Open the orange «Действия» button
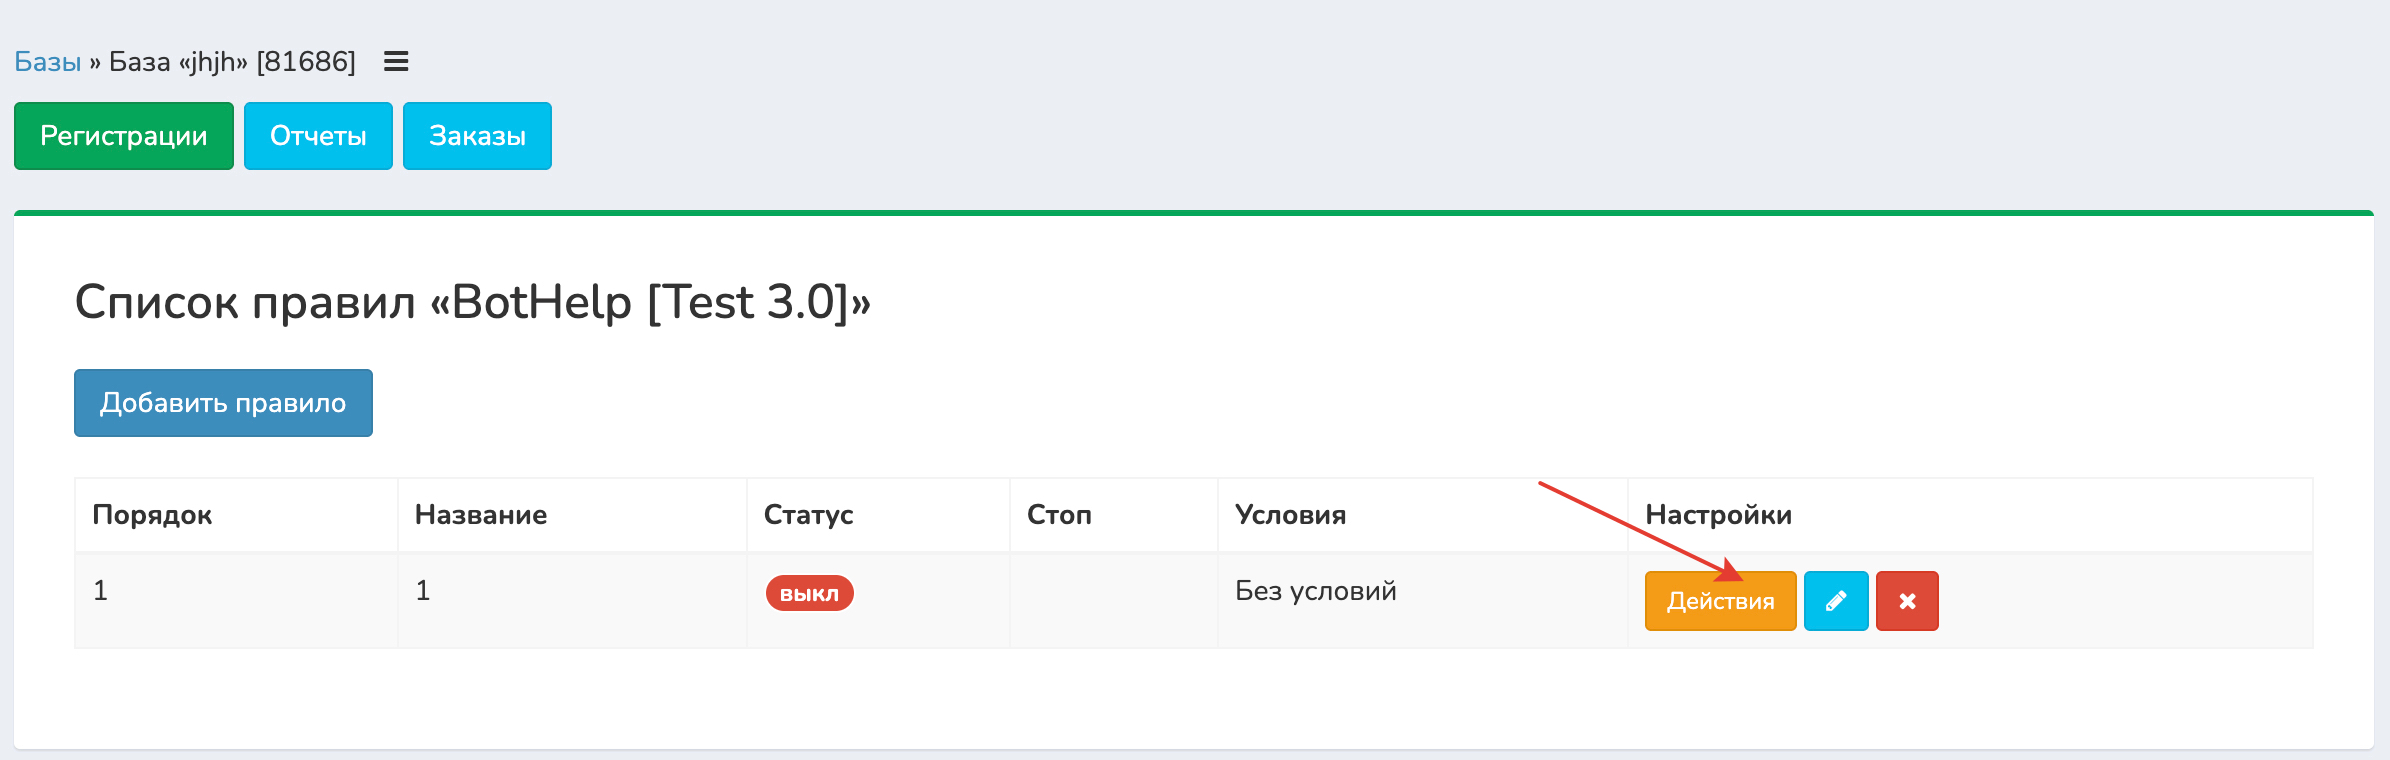The height and width of the screenshot is (760, 2390). coord(1719,601)
